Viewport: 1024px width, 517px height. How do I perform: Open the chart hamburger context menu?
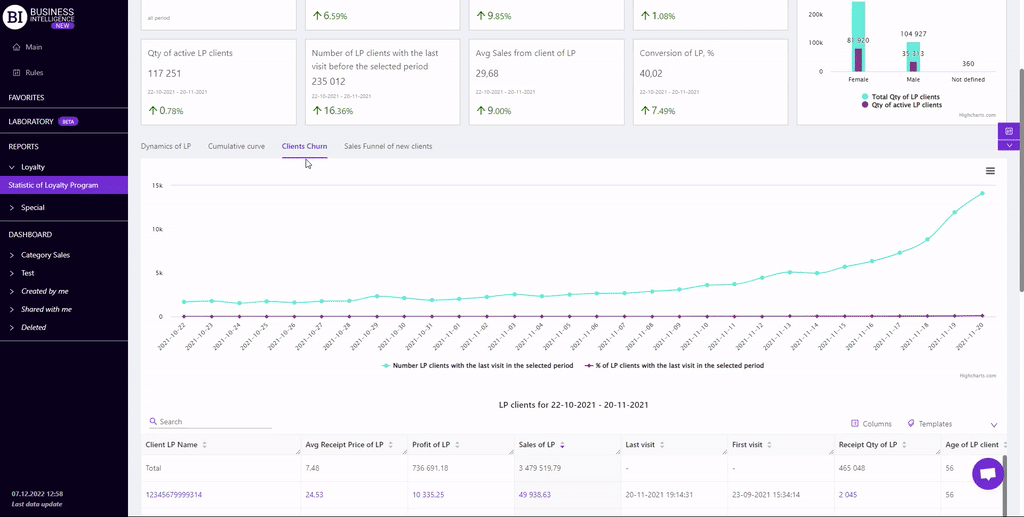pyautogui.click(x=990, y=171)
